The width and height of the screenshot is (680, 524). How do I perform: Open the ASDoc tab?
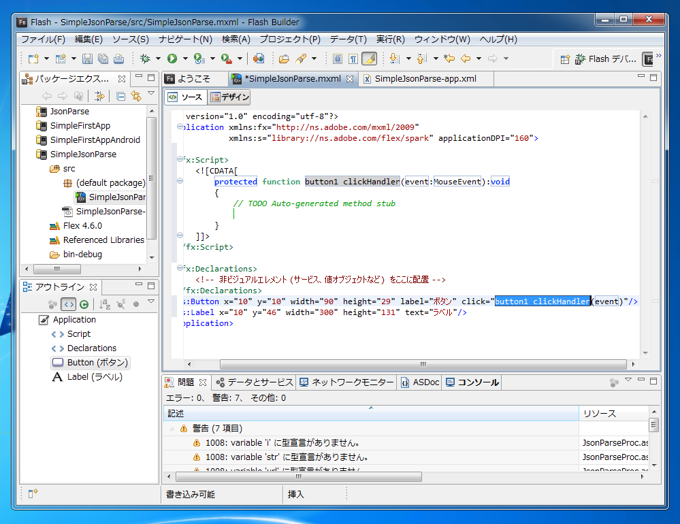point(420,383)
